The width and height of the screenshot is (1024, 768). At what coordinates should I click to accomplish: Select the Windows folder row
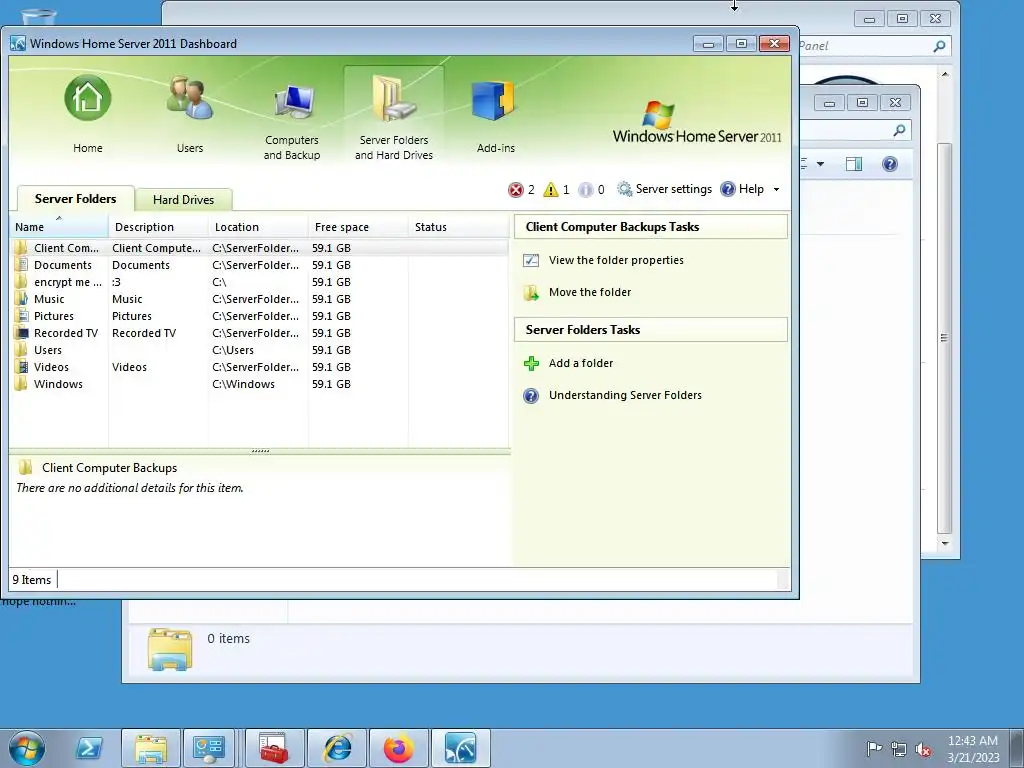coord(259,384)
